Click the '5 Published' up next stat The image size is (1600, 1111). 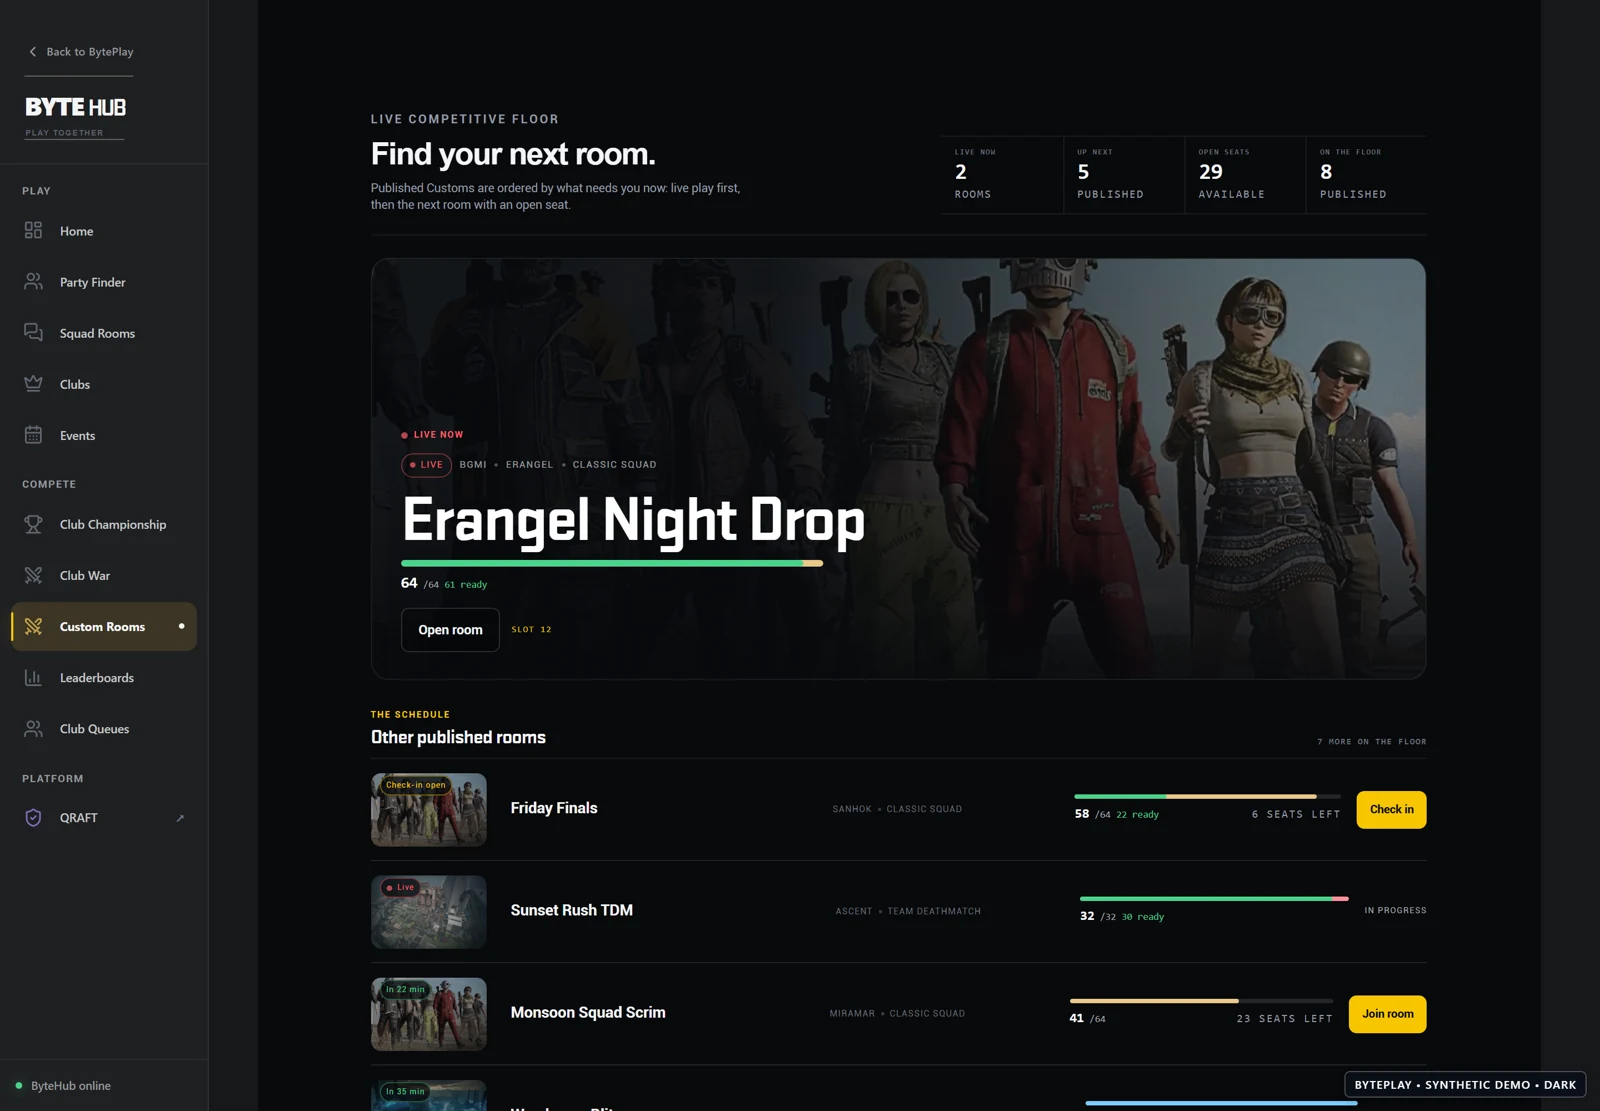[x=1123, y=174]
